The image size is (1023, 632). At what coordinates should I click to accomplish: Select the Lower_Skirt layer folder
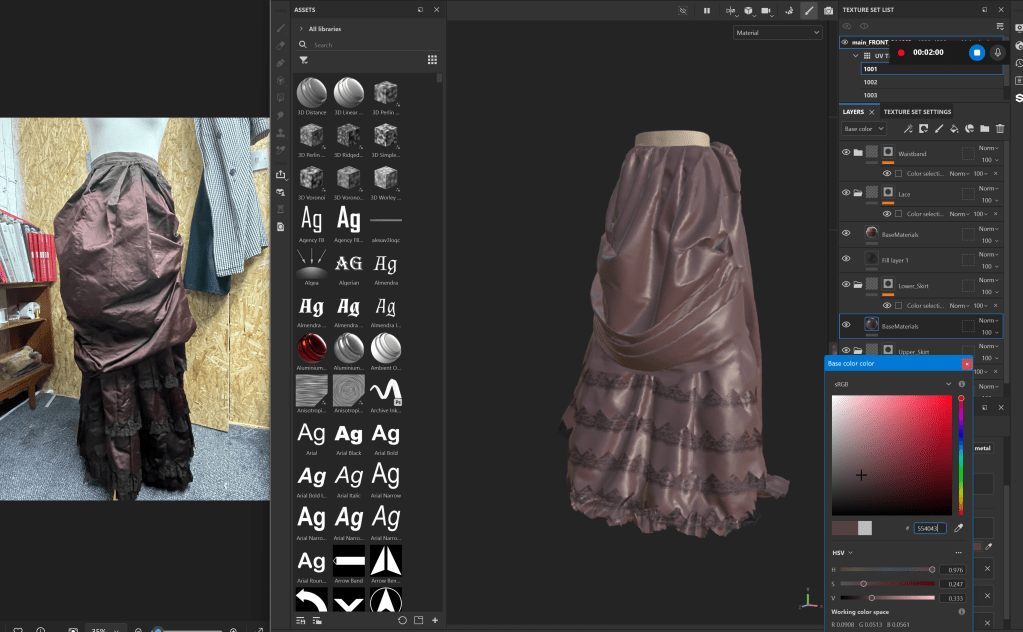913,285
